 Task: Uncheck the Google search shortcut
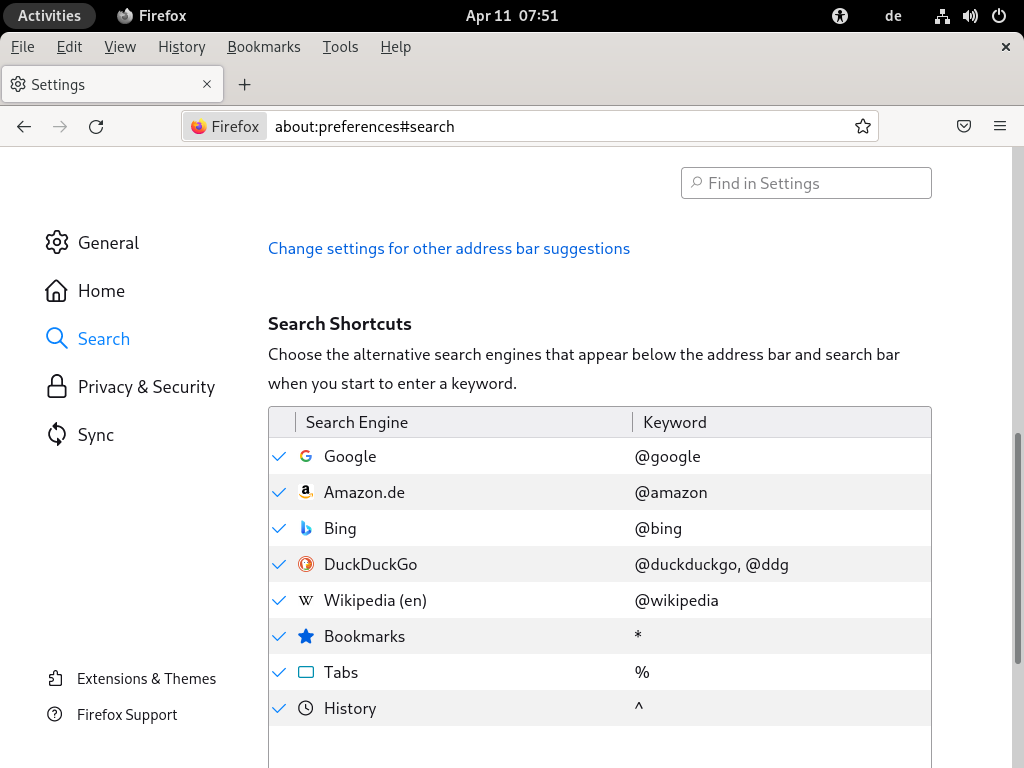point(279,457)
